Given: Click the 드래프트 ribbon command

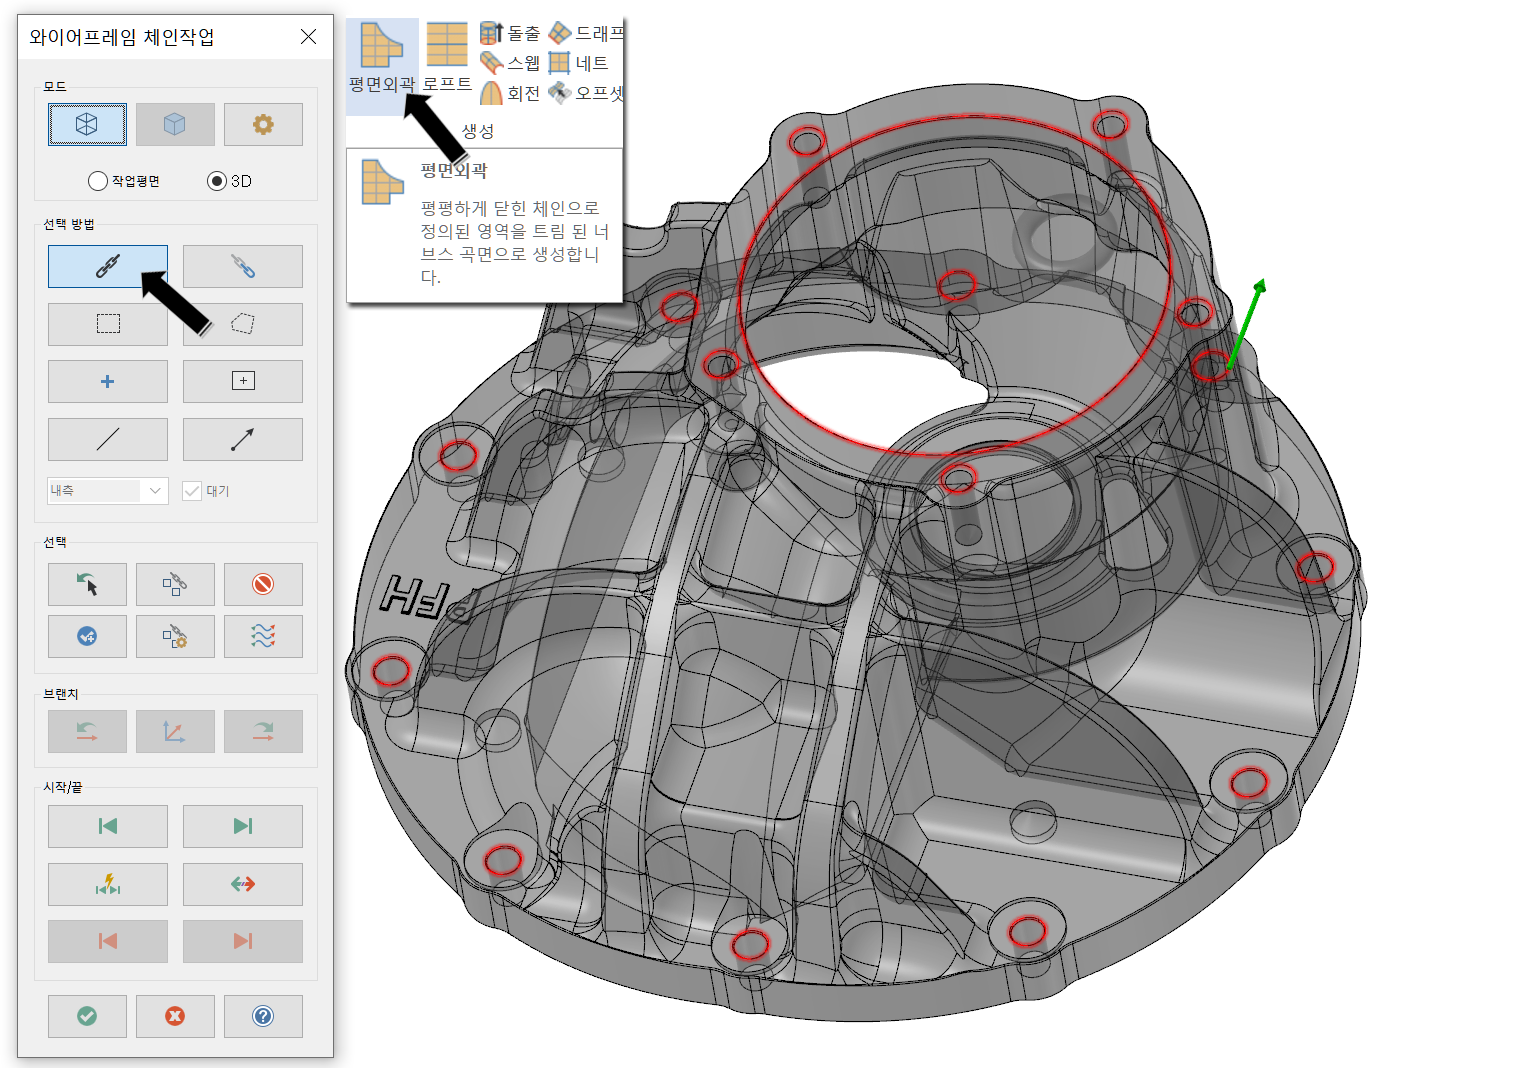Looking at the screenshot, I should tap(586, 33).
